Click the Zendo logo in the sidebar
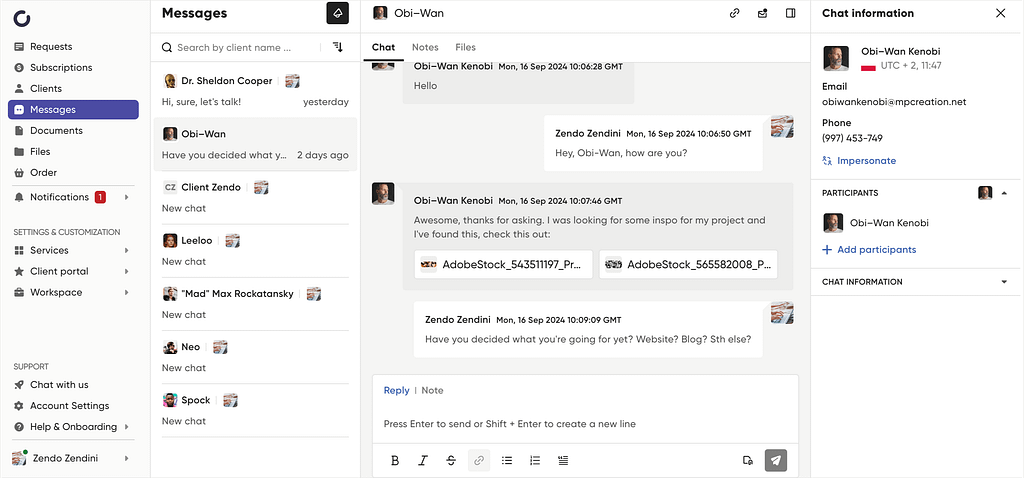Viewport: 1024px width, 478px height. [22, 18]
